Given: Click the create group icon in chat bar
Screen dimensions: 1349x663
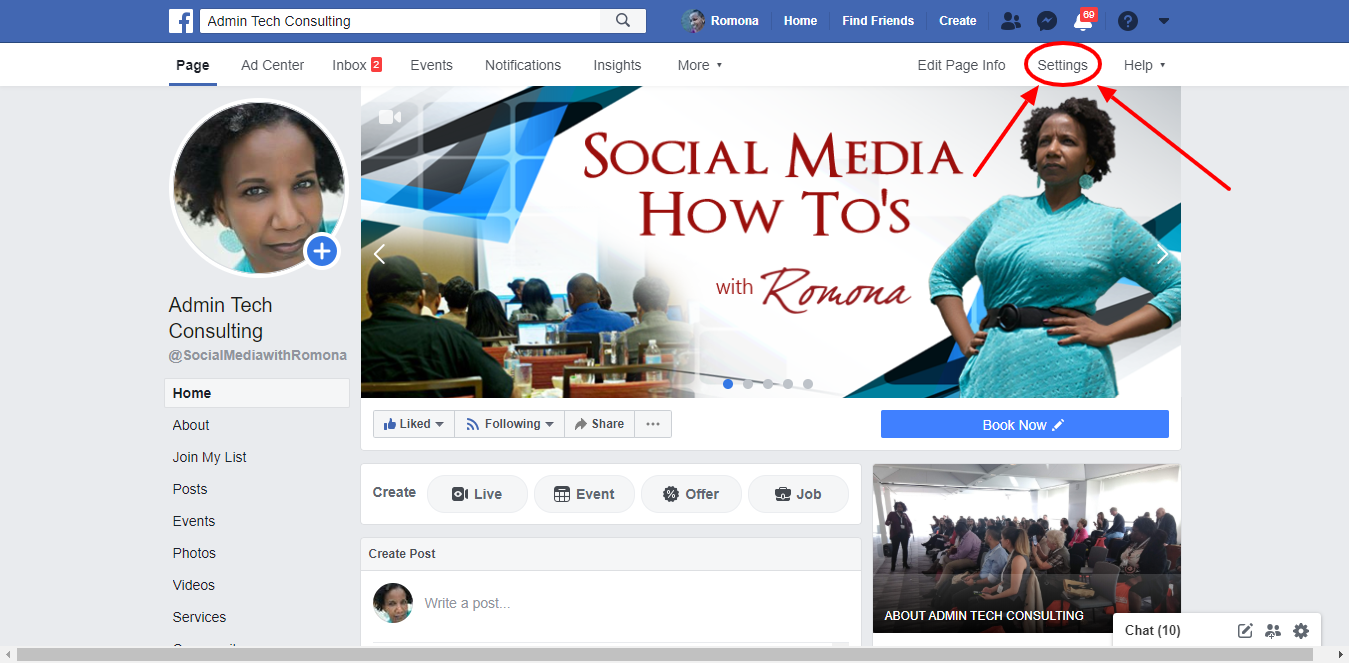Looking at the screenshot, I should [x=1273, y=630].
